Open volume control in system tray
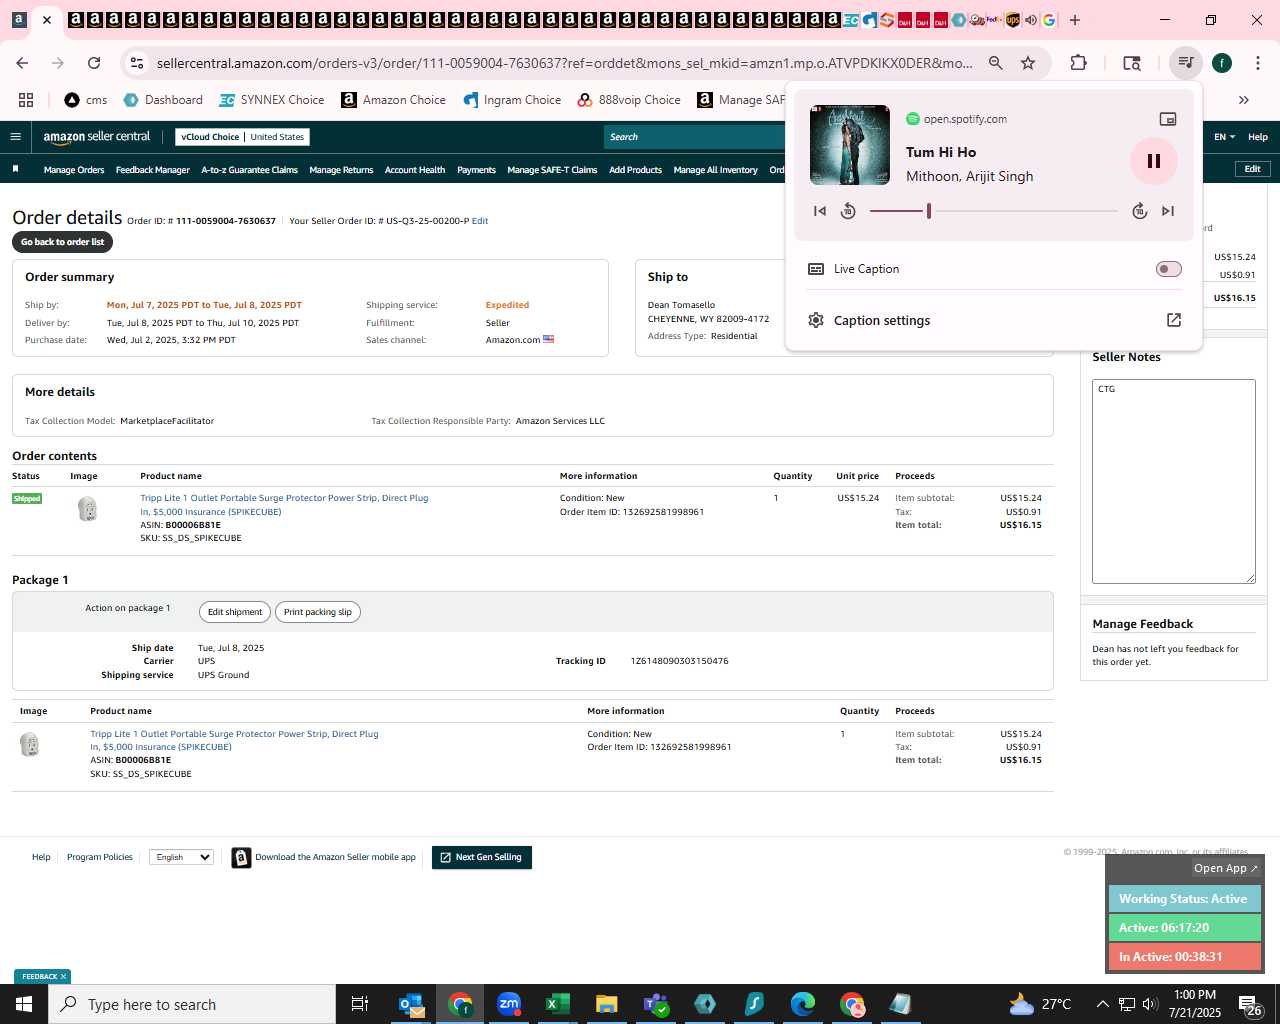Viewport: 1280px width, 1024px height. (1150, 1004)
